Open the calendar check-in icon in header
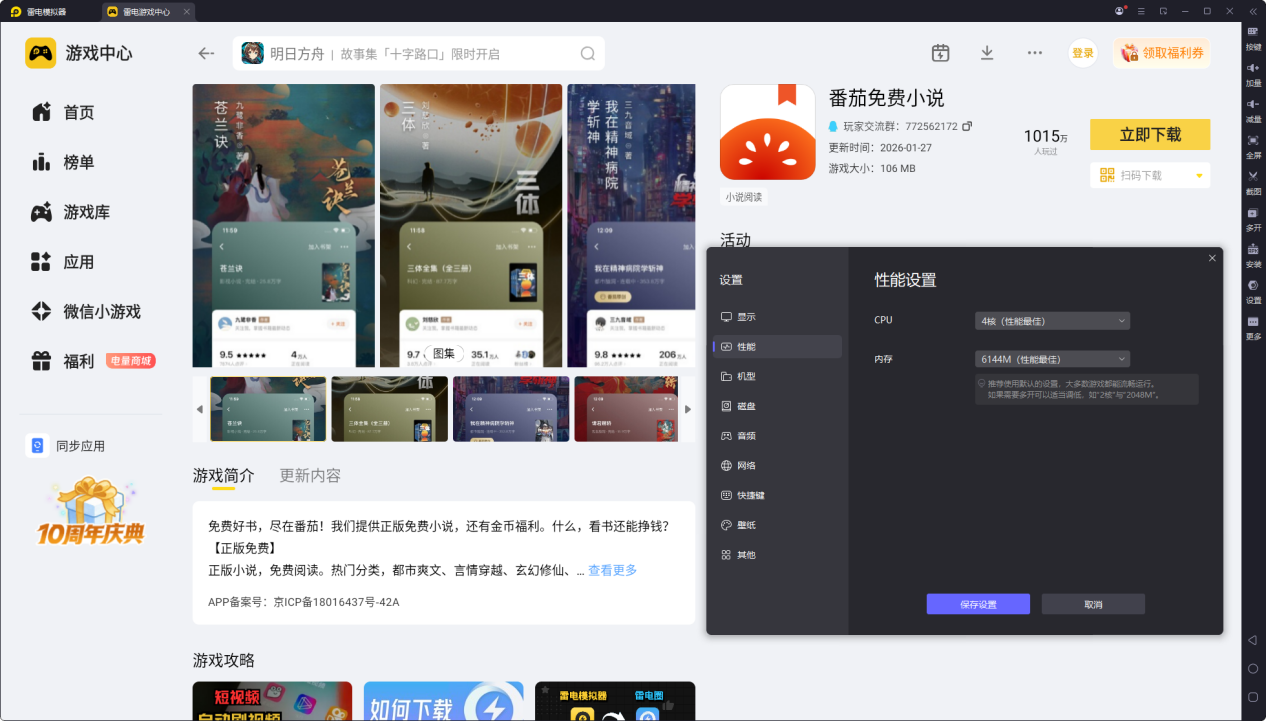Screen dimensions: 1266x721 coord(940,53)
